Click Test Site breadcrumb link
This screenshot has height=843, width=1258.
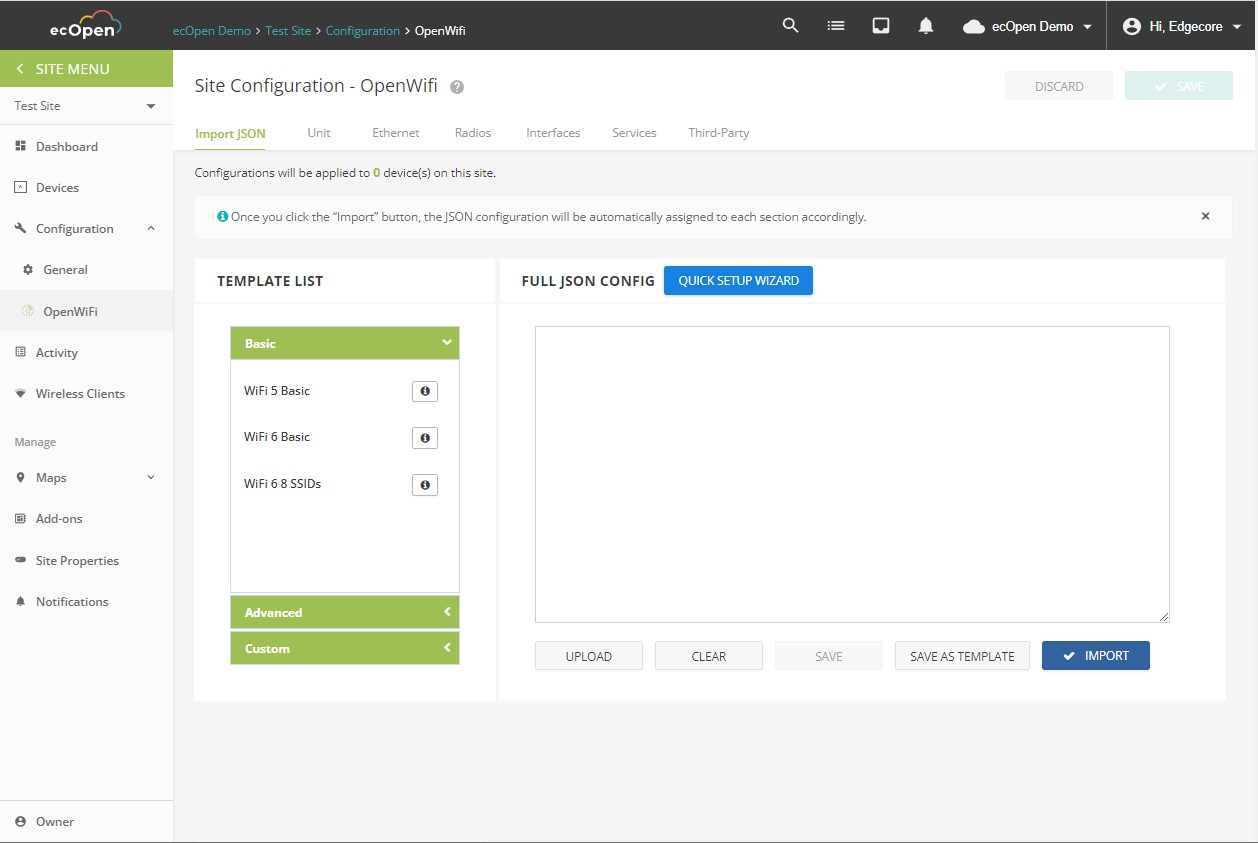click(288, 31)
